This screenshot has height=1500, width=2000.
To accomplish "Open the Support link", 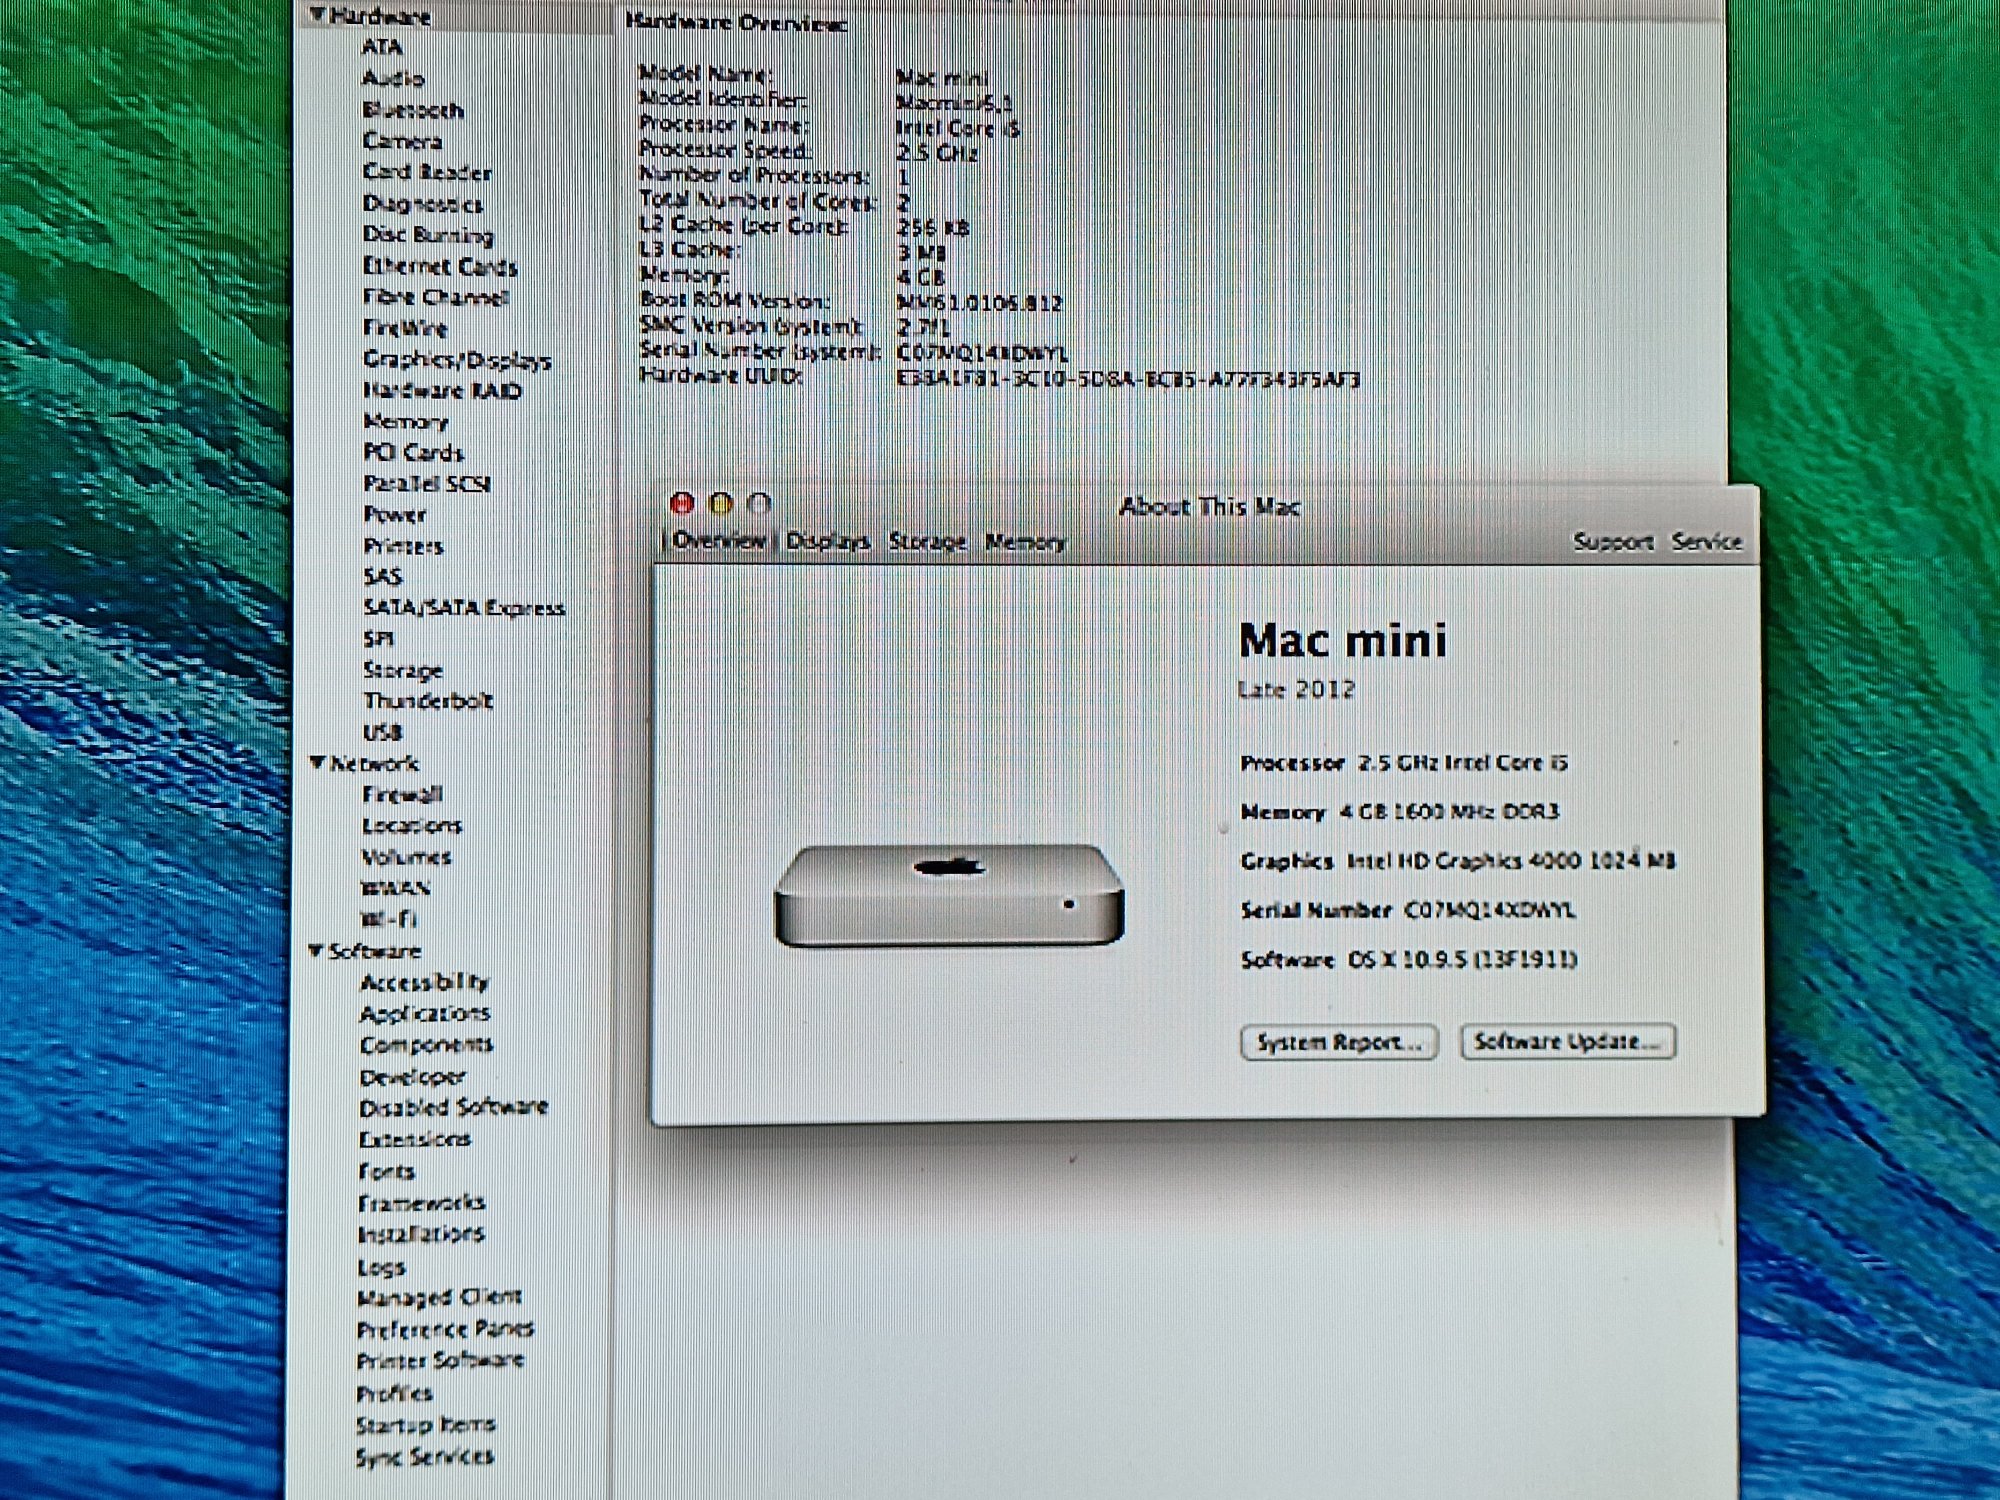I will pos(1612,541).
